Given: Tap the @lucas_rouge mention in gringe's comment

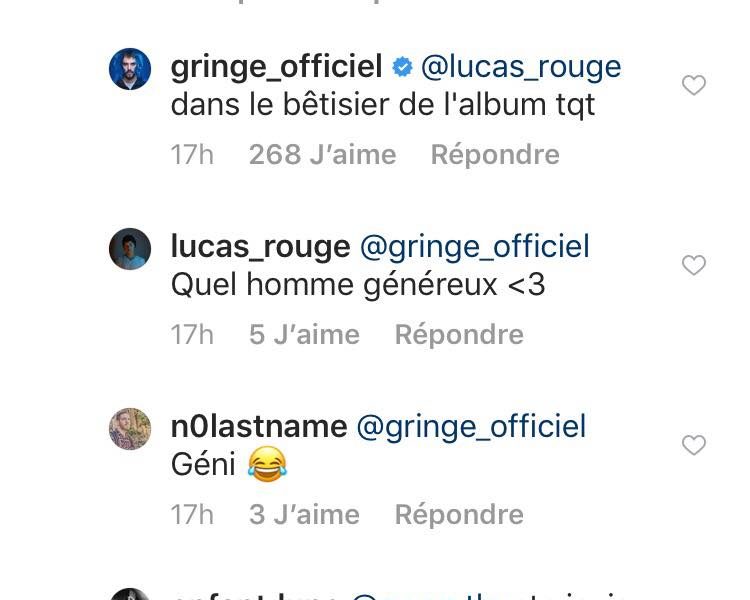Looking at the screenshot, I should point(521,67).
